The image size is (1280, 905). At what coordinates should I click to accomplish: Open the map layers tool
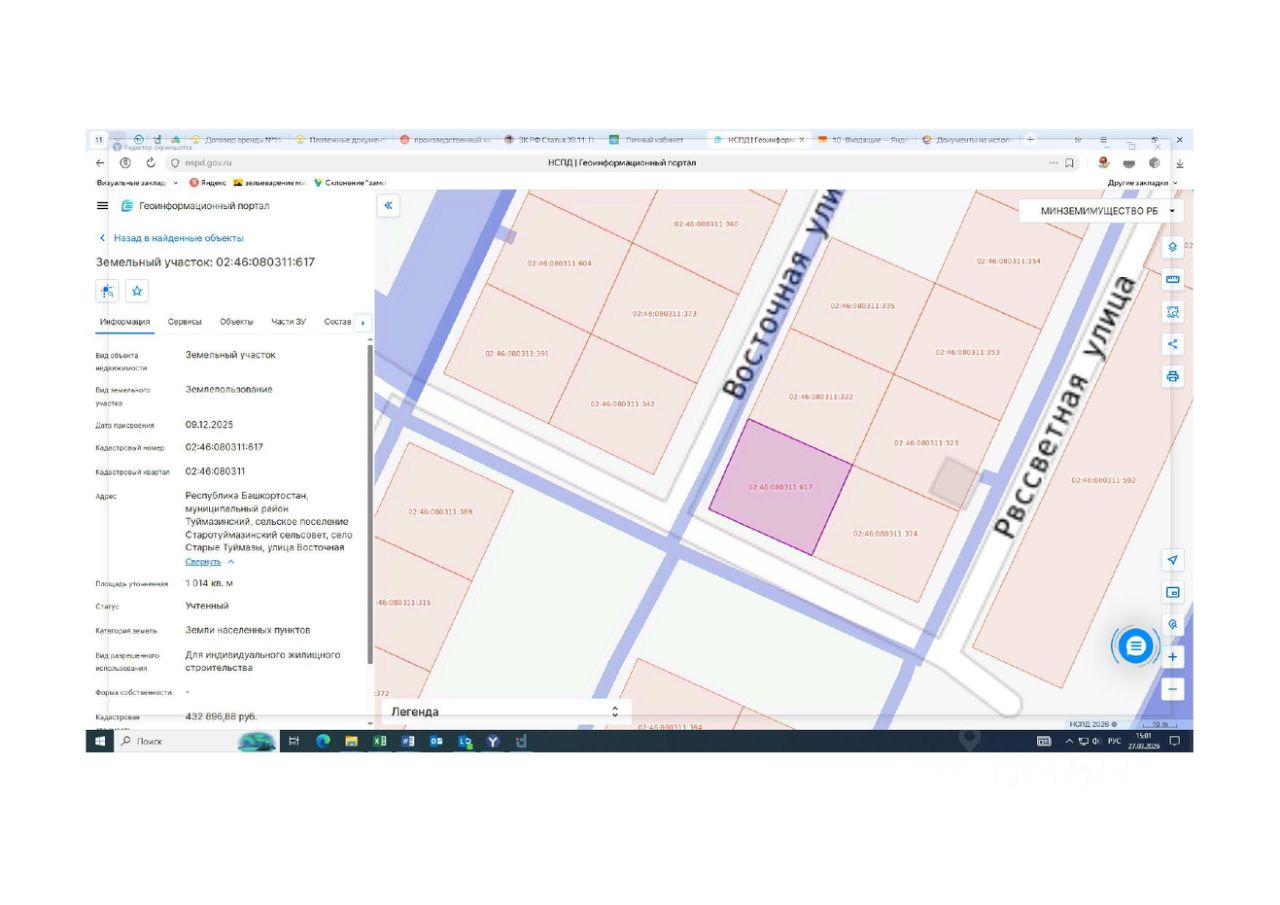click(1173, 247)
